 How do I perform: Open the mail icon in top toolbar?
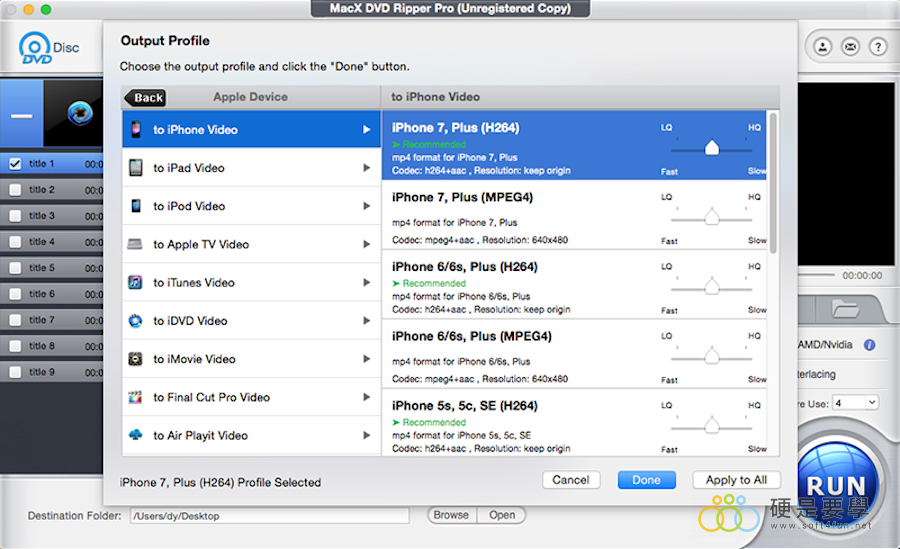coord(850,47)
